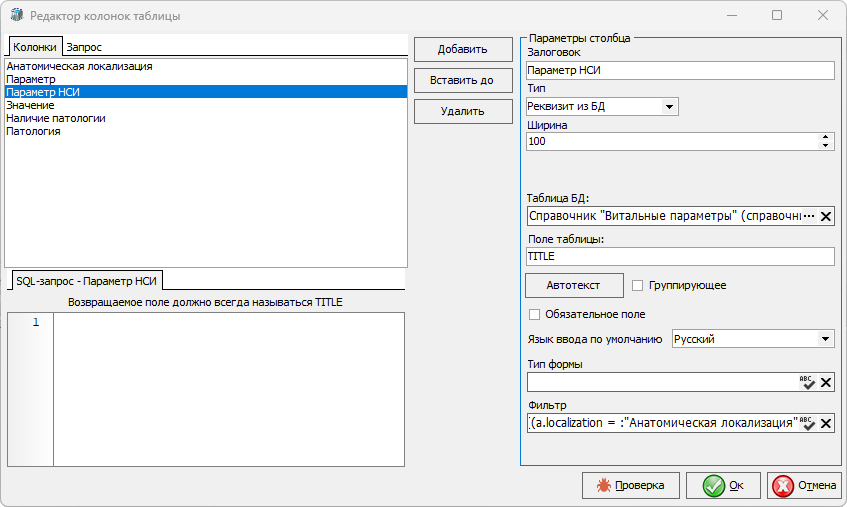Switch to the Колонки tab
This screenshot has height=507, width=847.
tap(35, 47)
